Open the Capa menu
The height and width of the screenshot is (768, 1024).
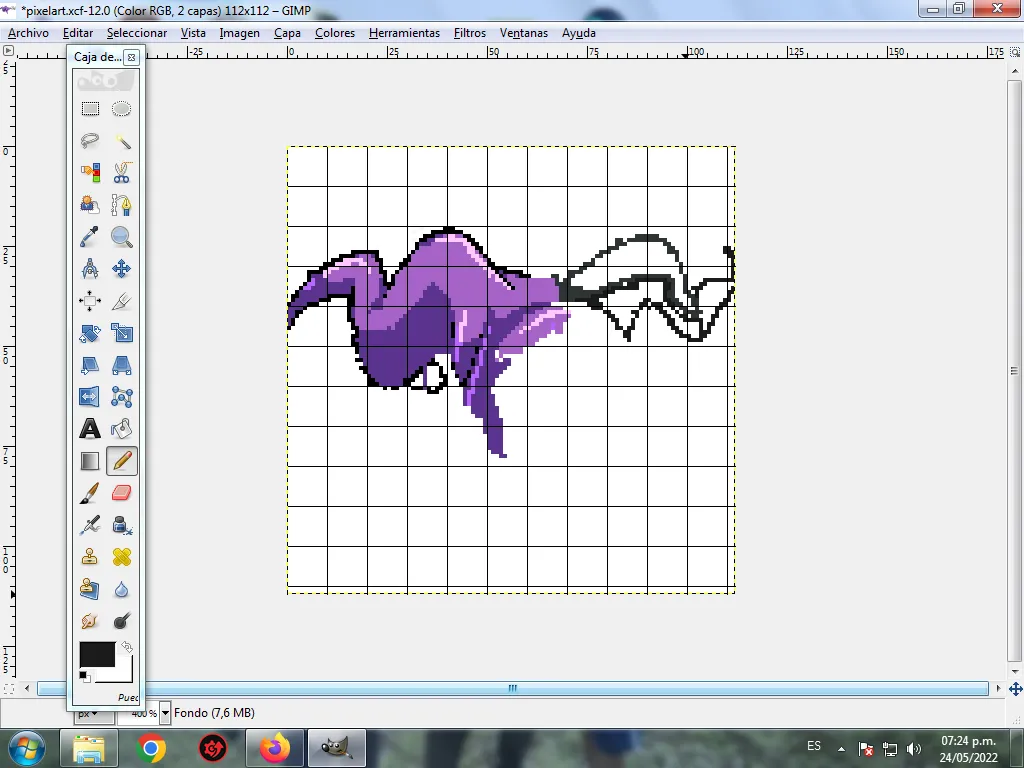click(x=287, y=33)
